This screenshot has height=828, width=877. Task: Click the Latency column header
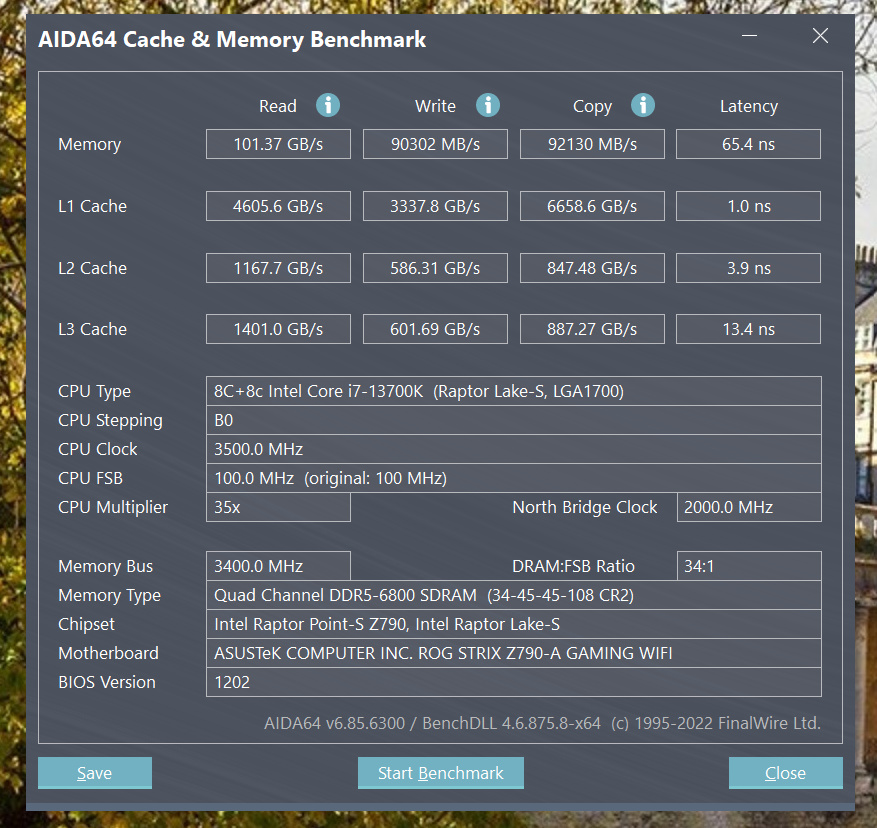click(x=749, y=106)
